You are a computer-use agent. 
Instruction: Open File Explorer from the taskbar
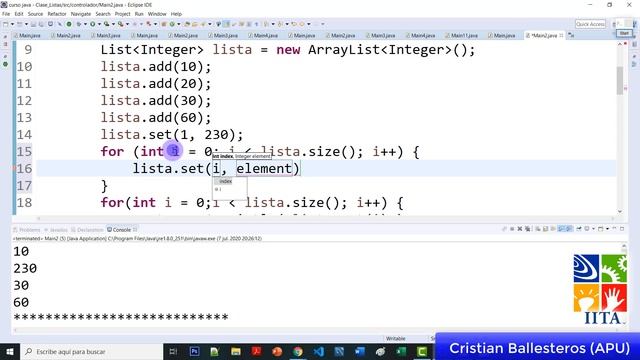click(236, 351)
